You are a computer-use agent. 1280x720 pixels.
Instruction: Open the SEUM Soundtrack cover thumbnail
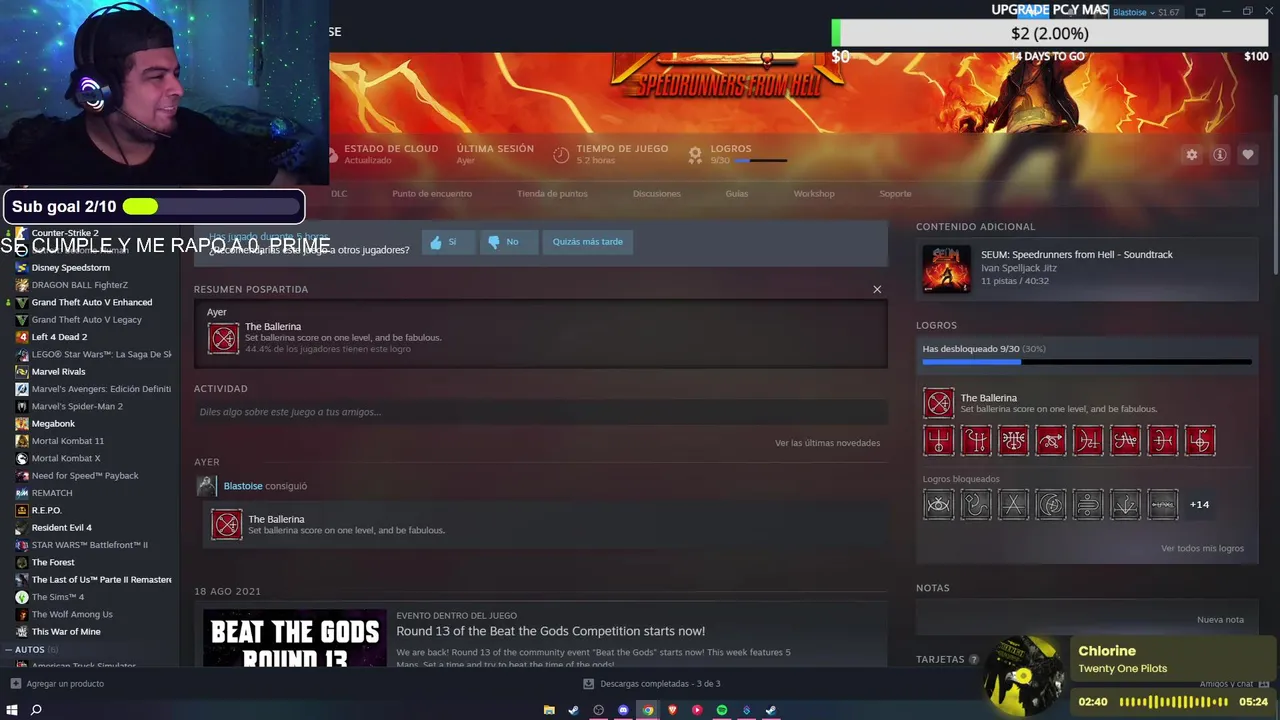click(946, 268)
